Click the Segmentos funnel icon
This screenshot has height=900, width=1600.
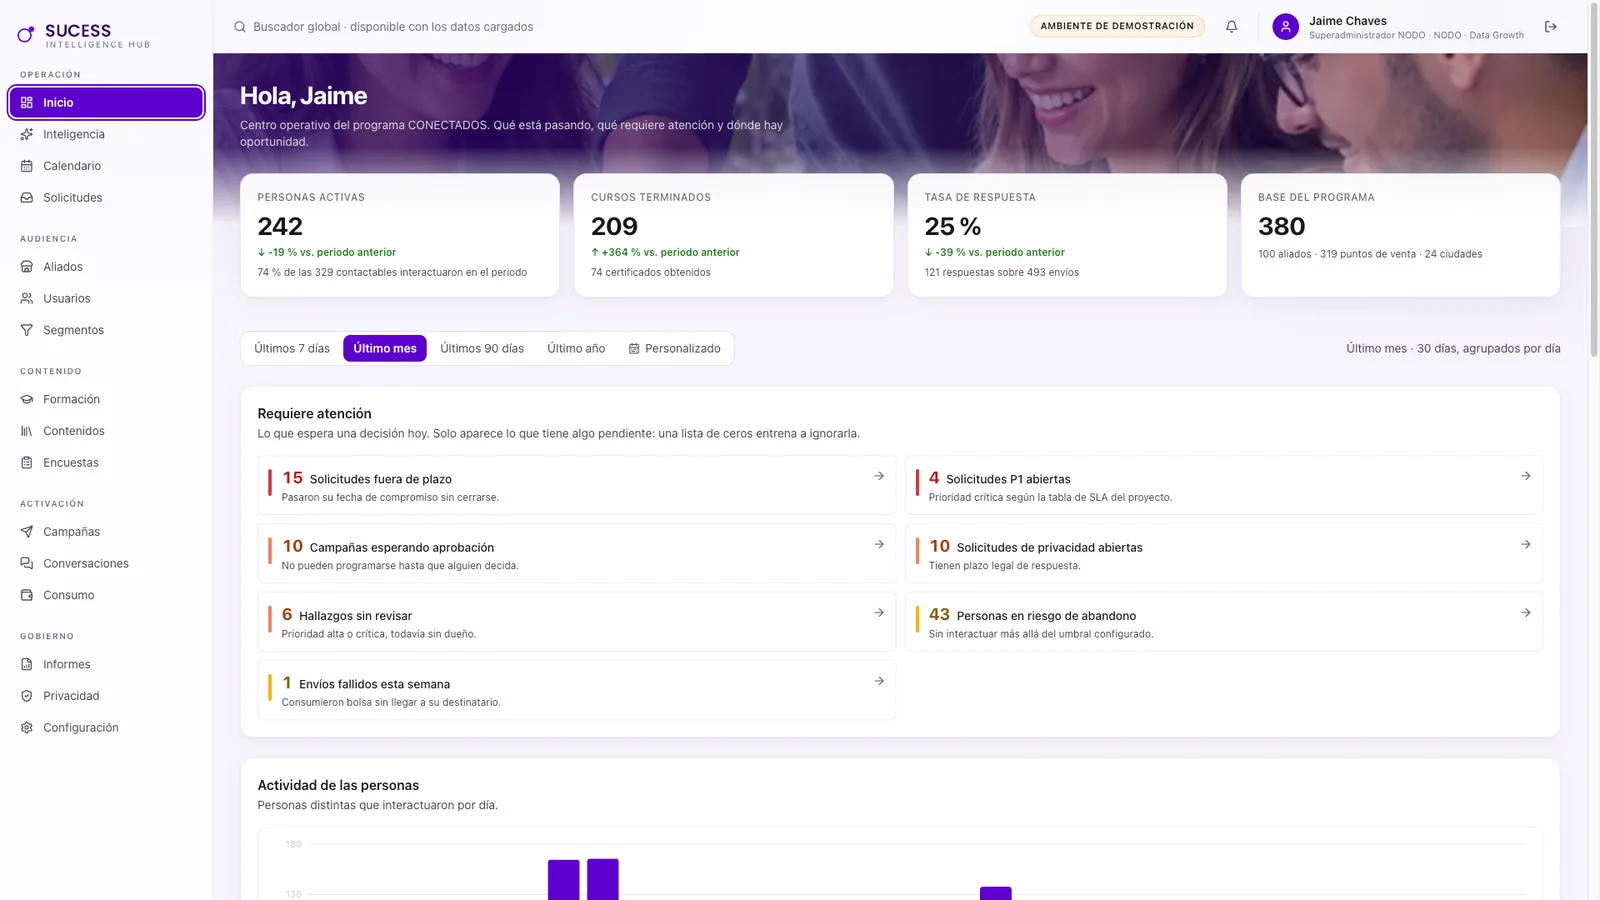coord(27,330)
